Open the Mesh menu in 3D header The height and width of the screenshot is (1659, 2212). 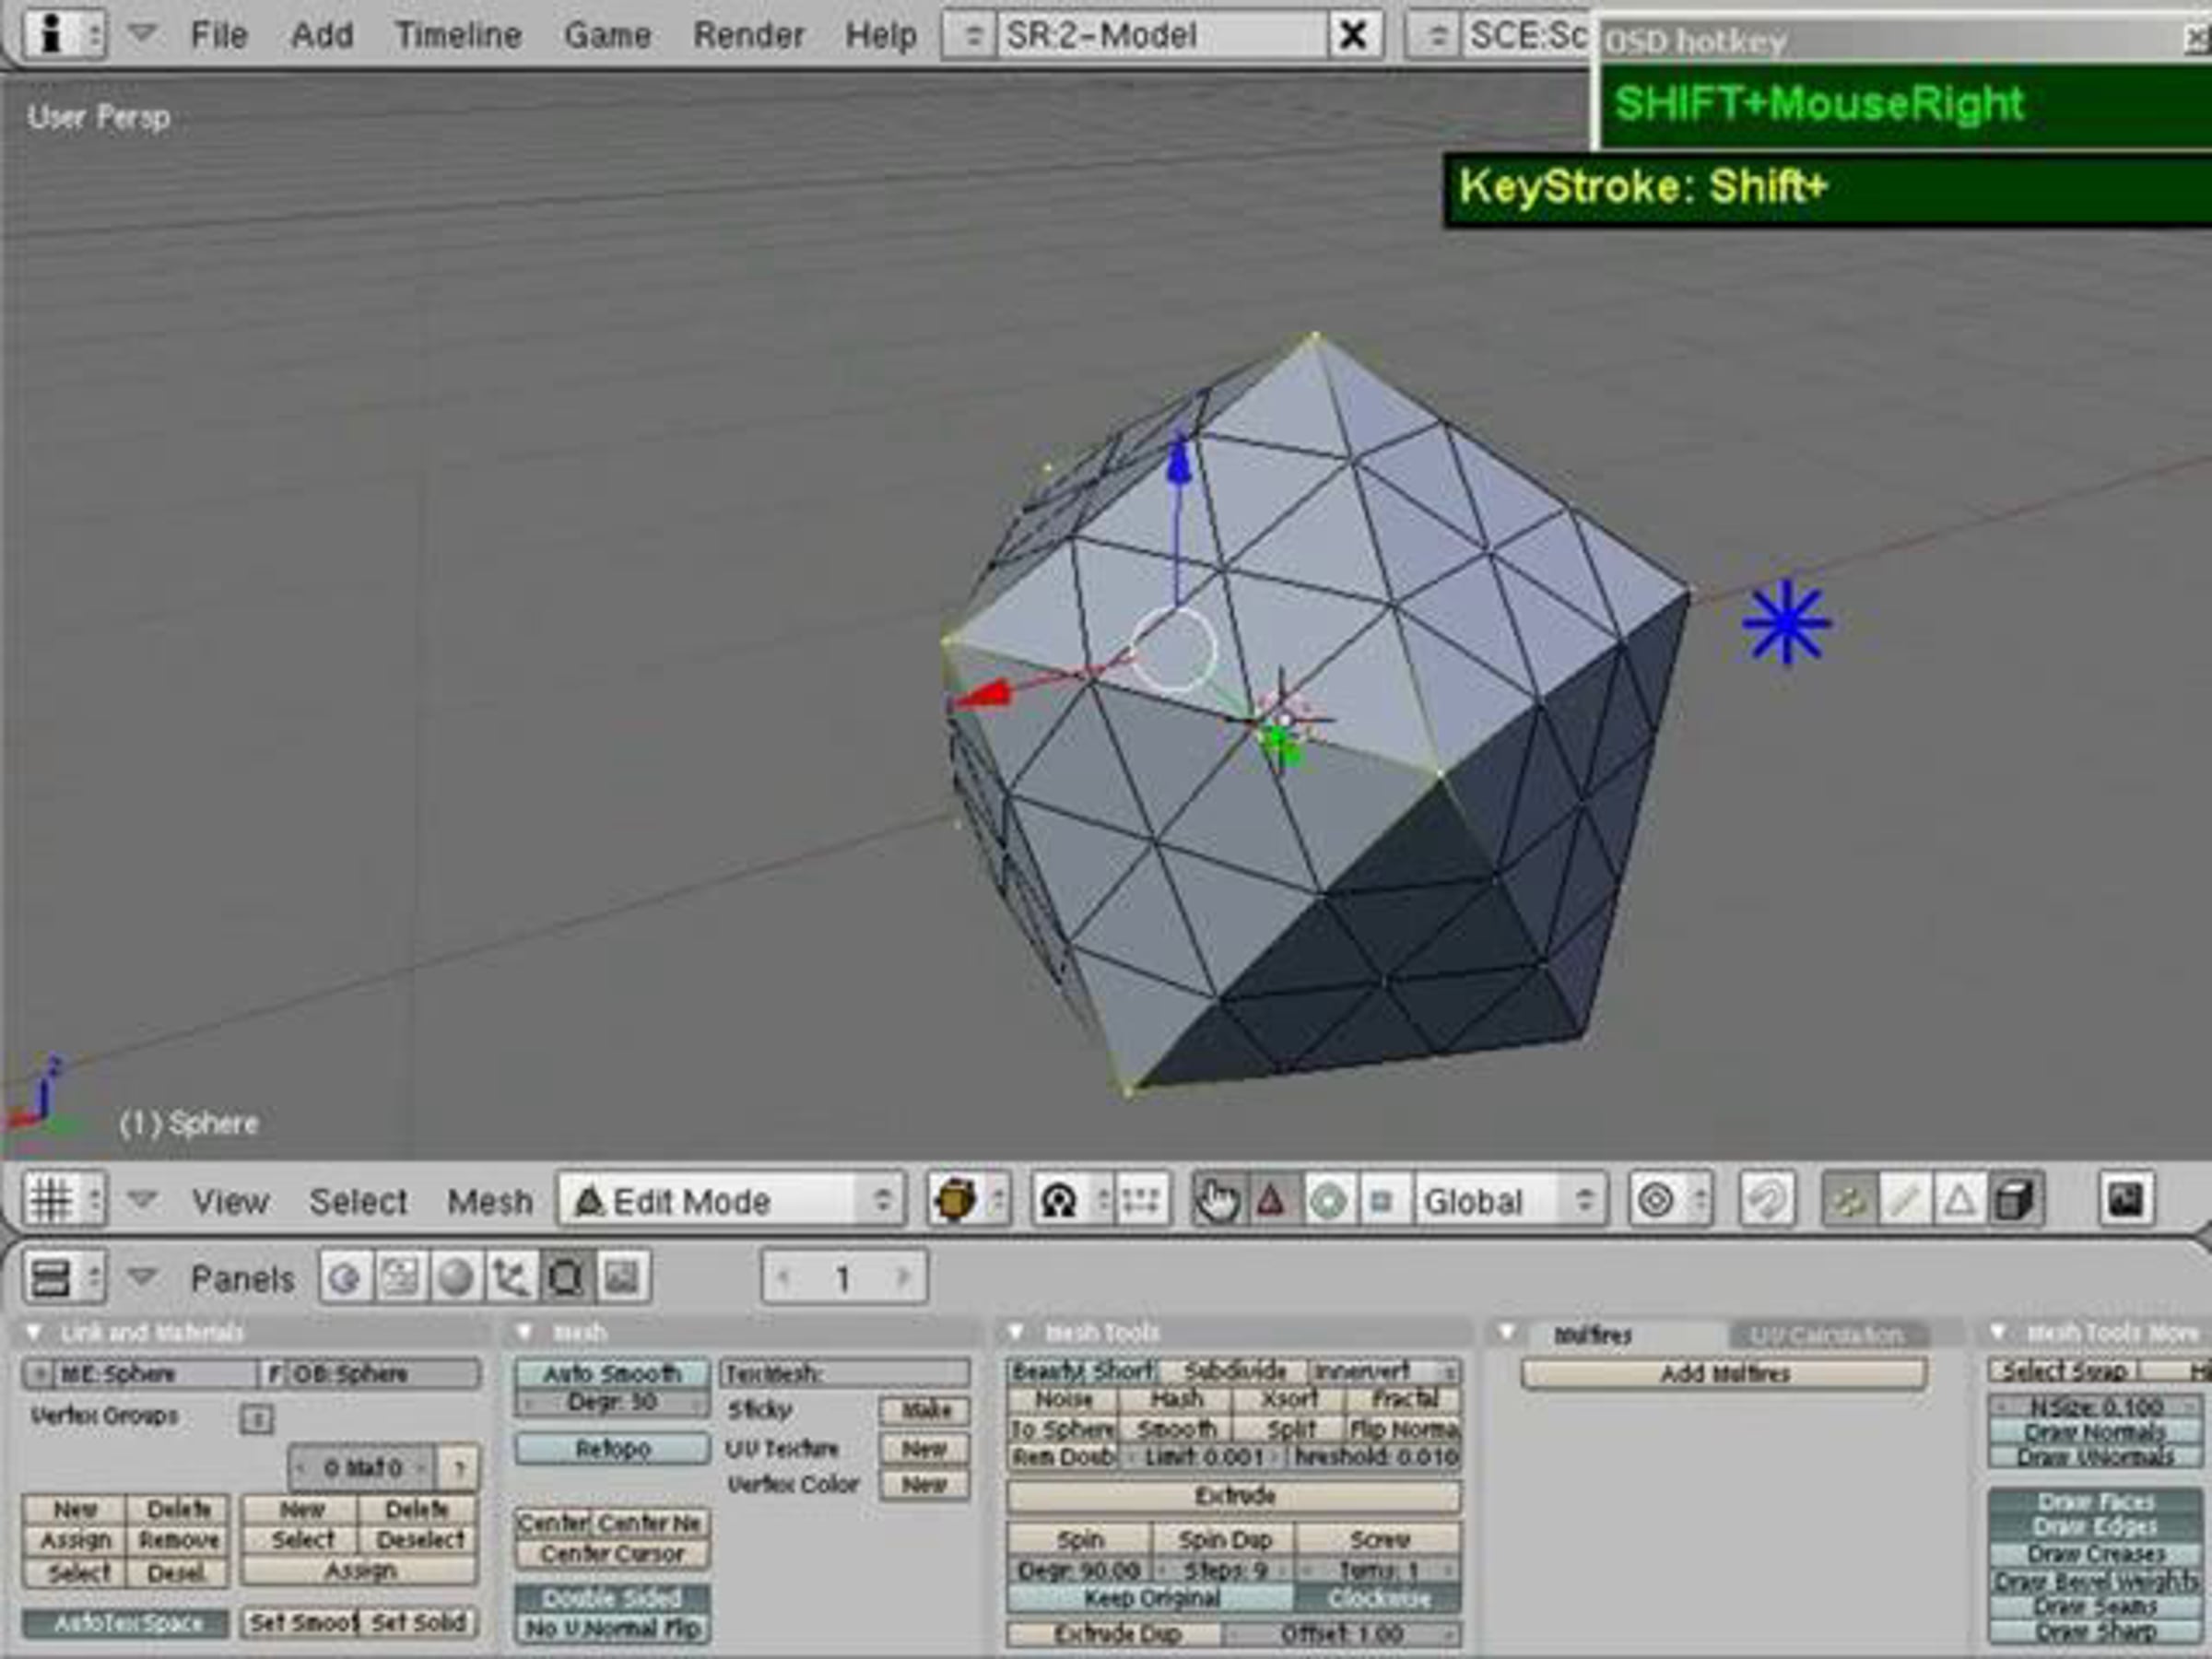(489, 1201)
